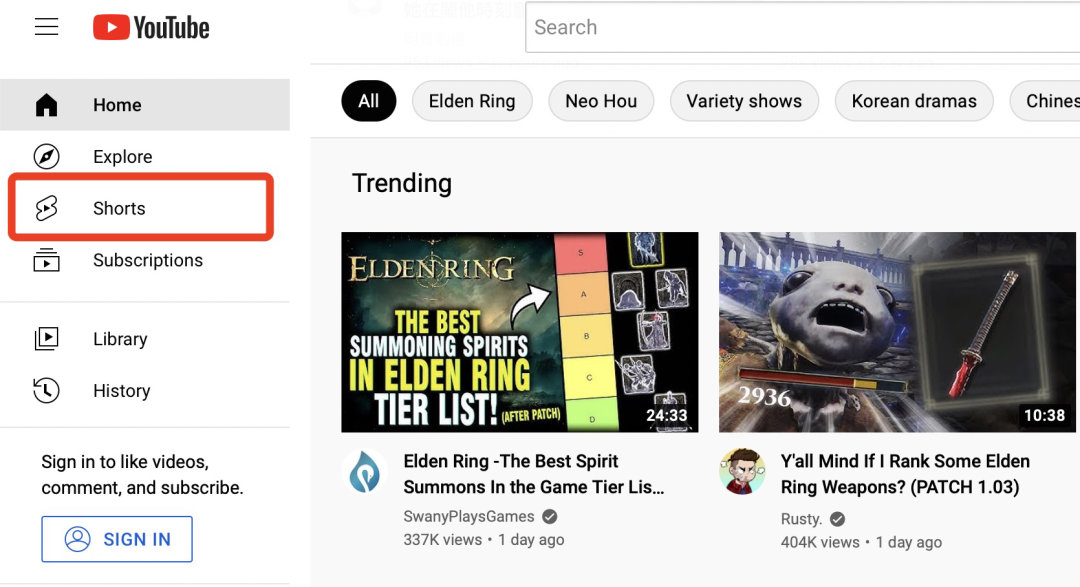This screenshot has width=1080, height=587.
Task: Click the Subscriptions sidebar icon
Action: pos(47,260)
